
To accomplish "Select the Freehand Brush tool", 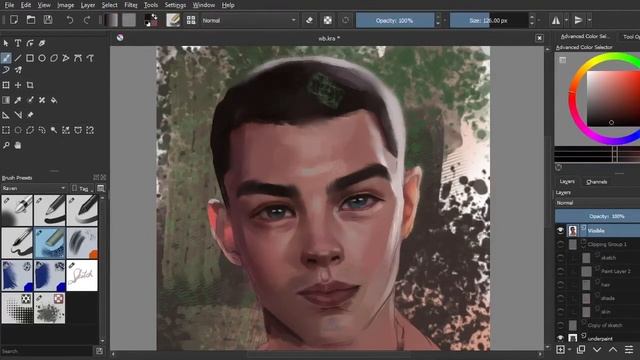I will [6, 58].
